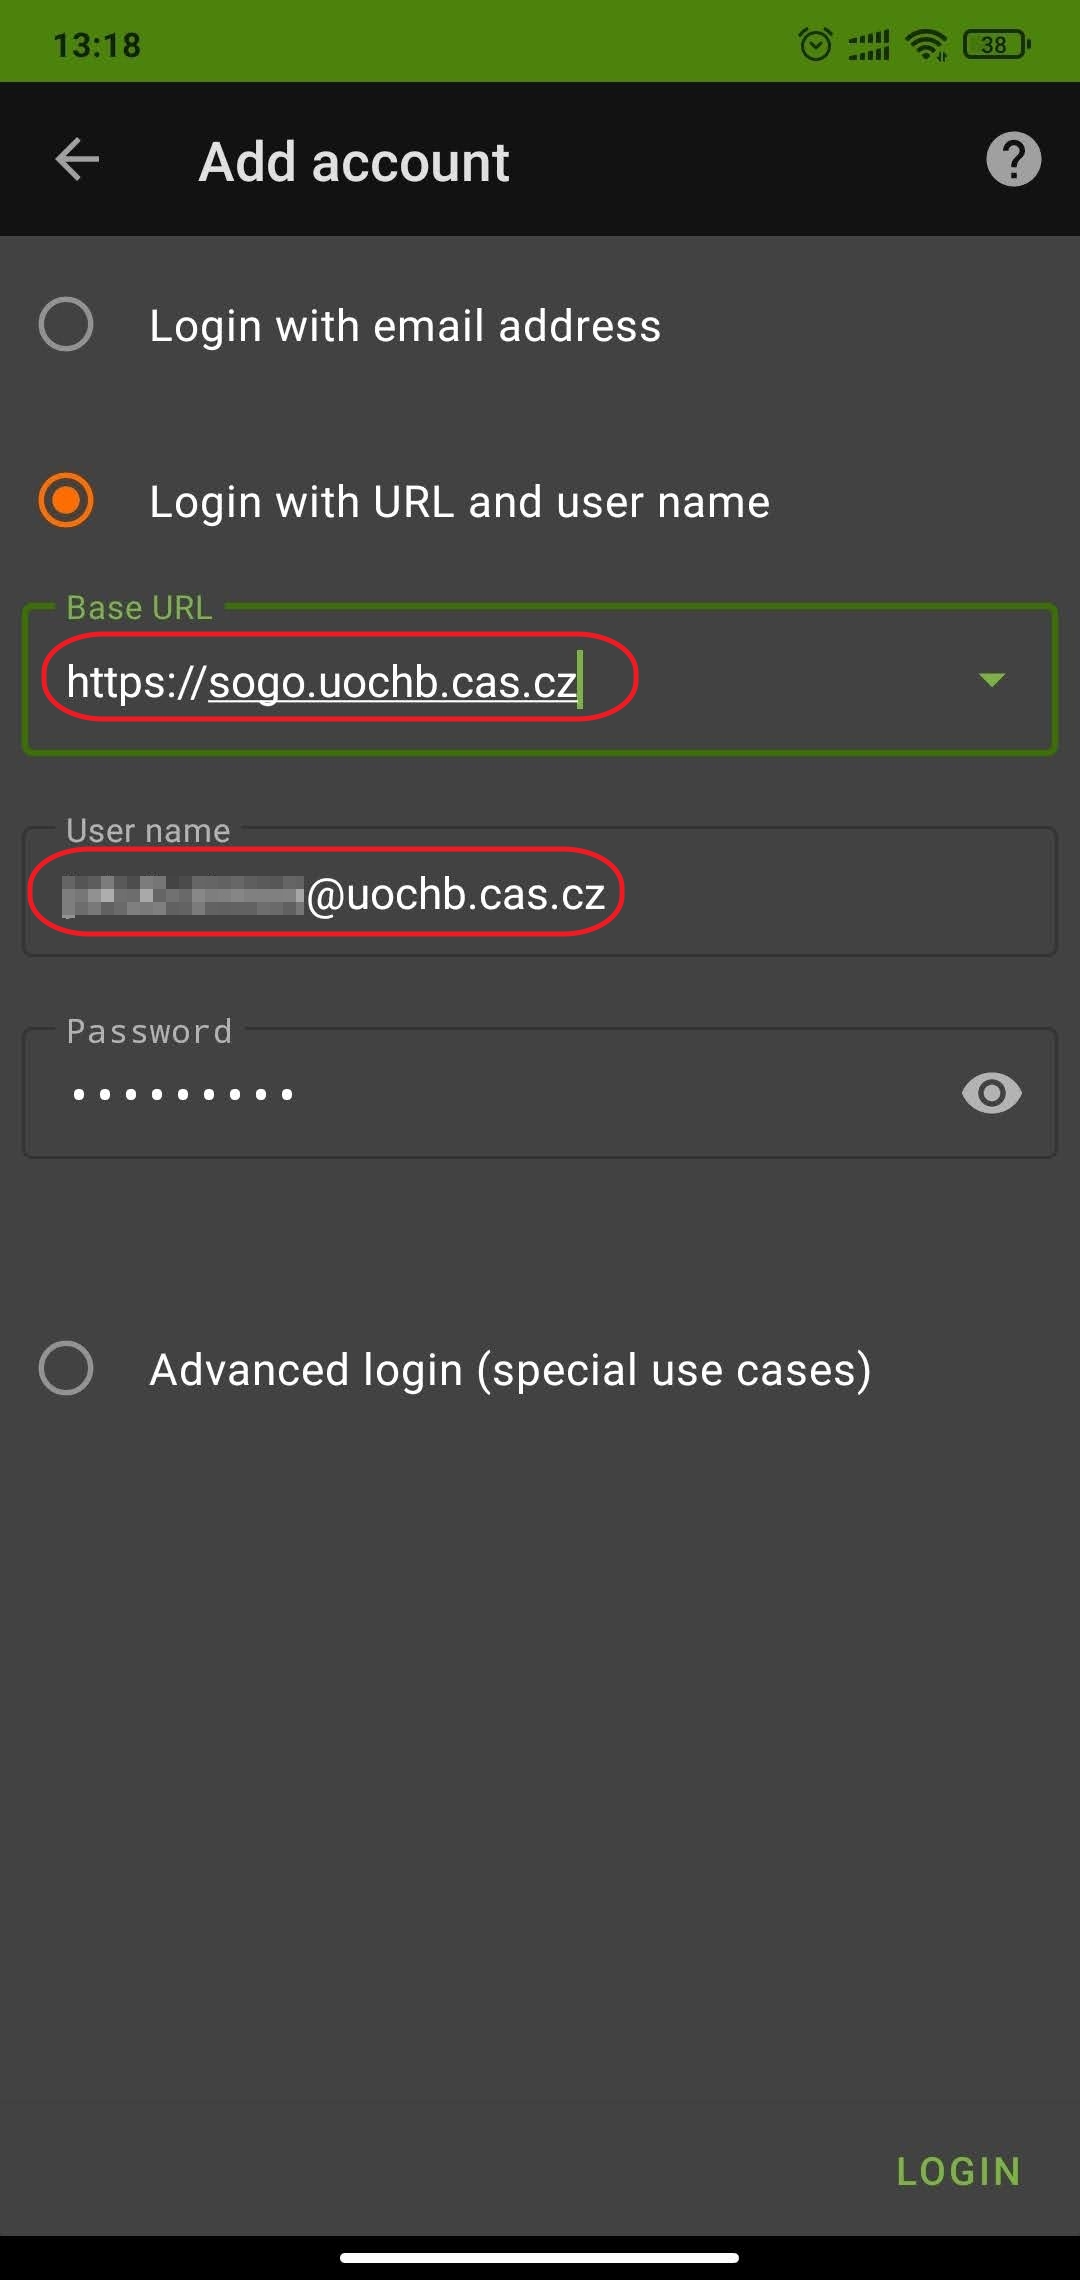This screenshot has width=1080, height=2280.
Task: Tap the LOGIN button
Action: click(x=958, y=2171)
